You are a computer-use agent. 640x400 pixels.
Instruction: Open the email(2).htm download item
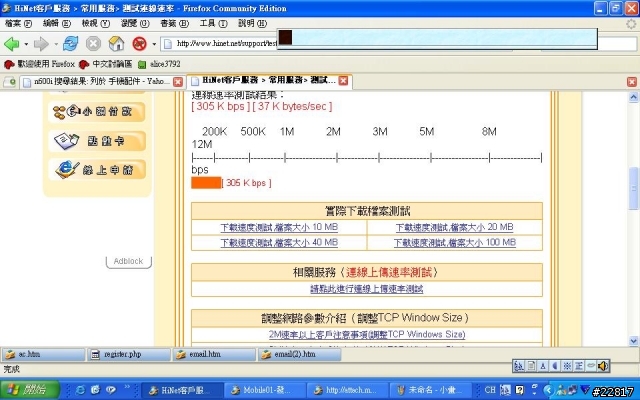tap(299, 354)
